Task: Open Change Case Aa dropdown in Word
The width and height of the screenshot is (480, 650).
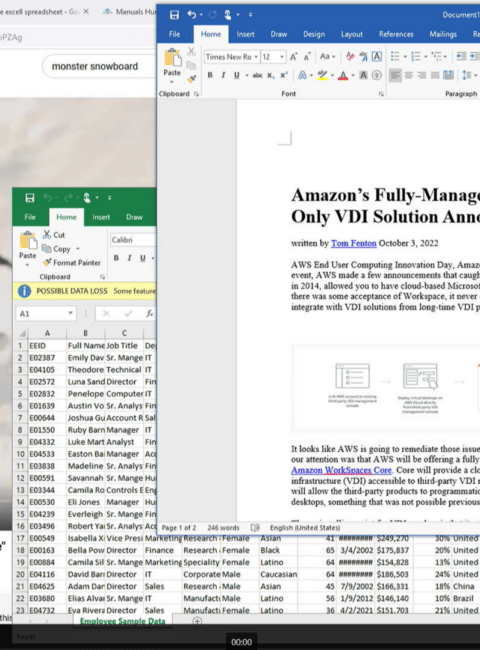Action: pyautogui.click(x=327, y=56)
